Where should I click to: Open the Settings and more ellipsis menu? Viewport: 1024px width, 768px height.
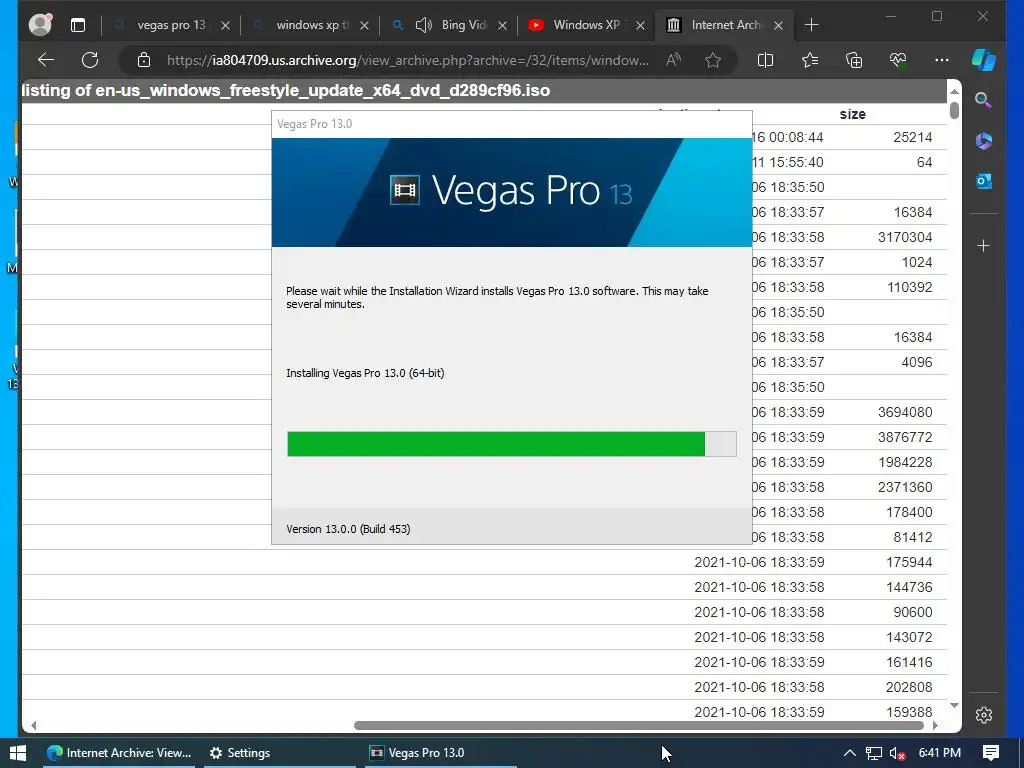pos(942,60)
